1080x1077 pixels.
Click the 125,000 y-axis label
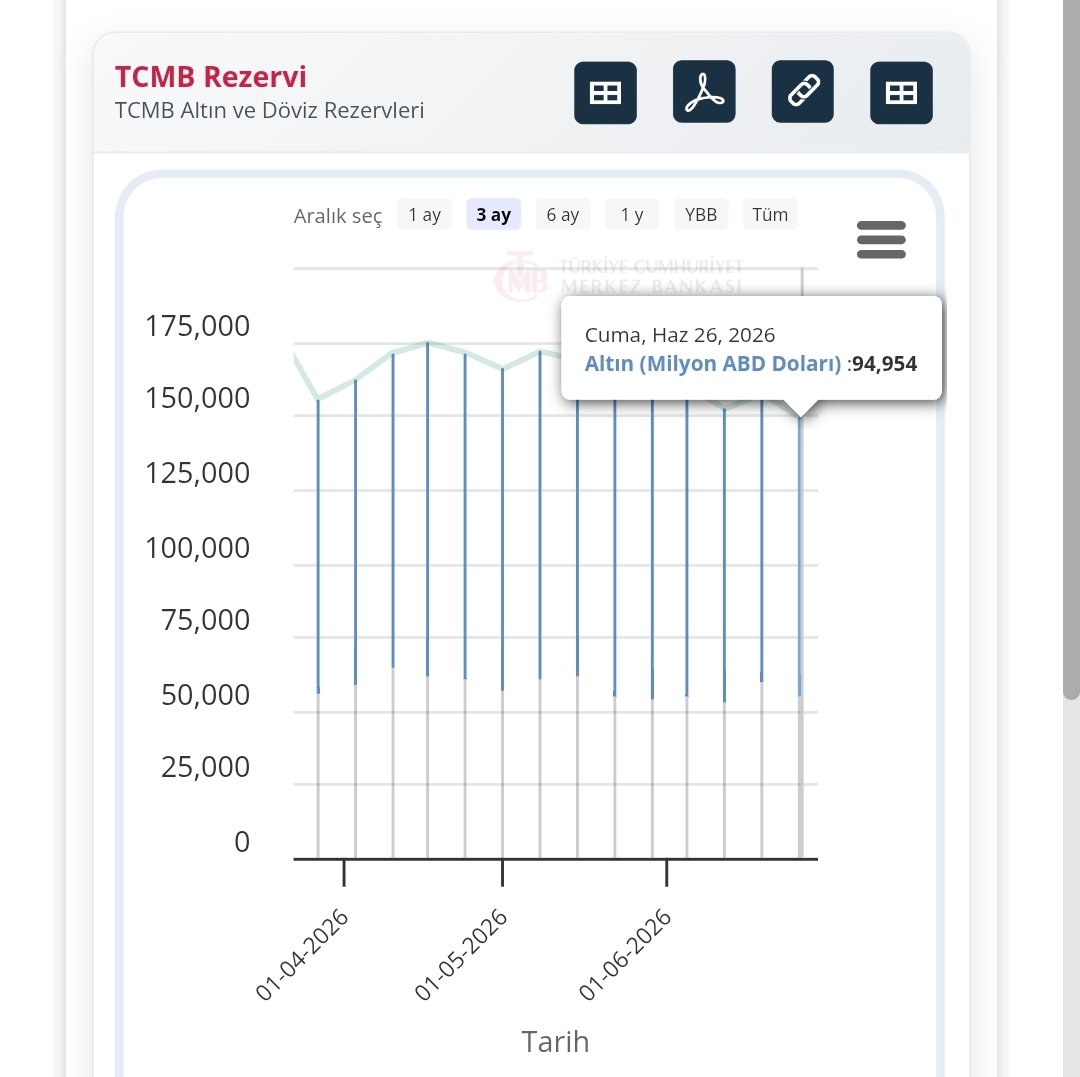(x=197, y=473)
